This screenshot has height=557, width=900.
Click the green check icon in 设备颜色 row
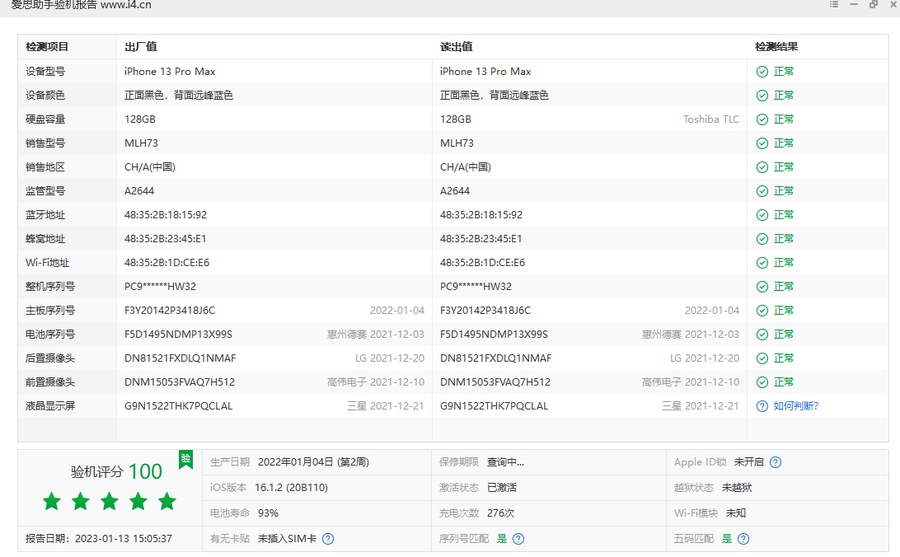point(762,96)
